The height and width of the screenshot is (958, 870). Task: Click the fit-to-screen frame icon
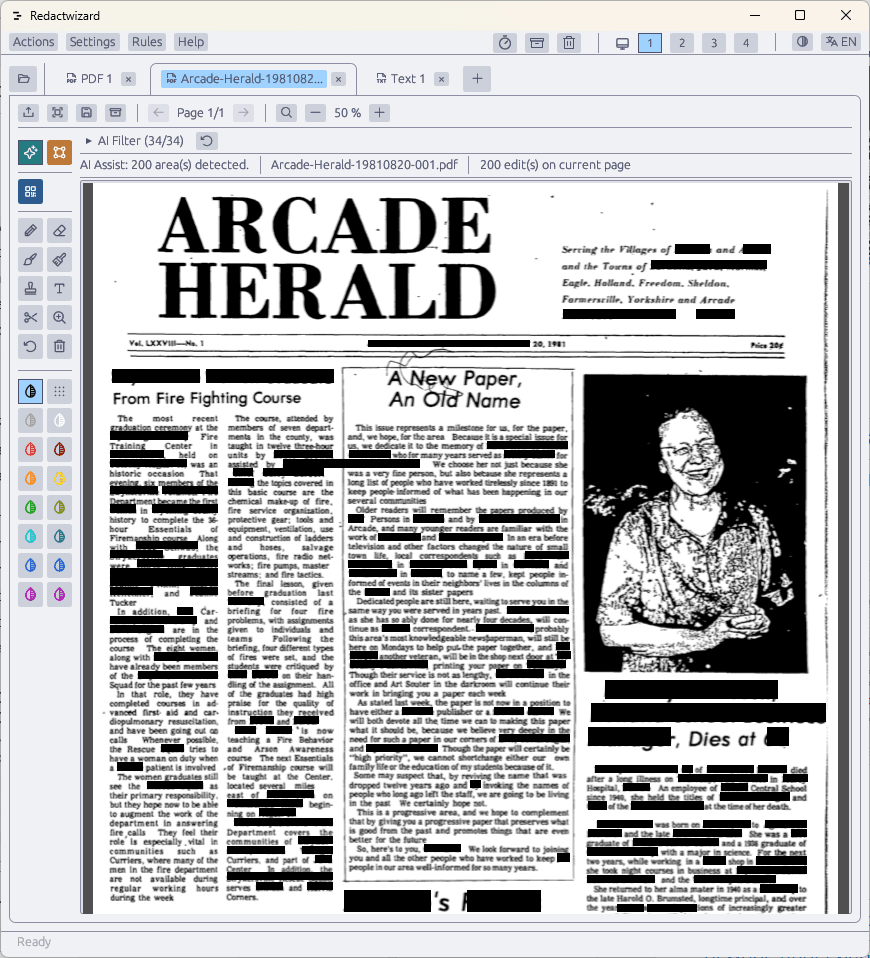point(57,112)
